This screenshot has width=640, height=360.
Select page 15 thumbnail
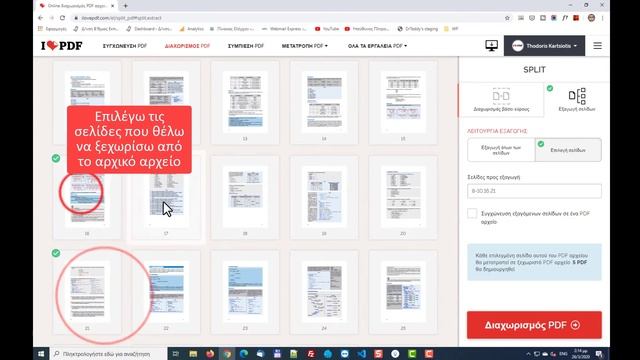(403, 103)
